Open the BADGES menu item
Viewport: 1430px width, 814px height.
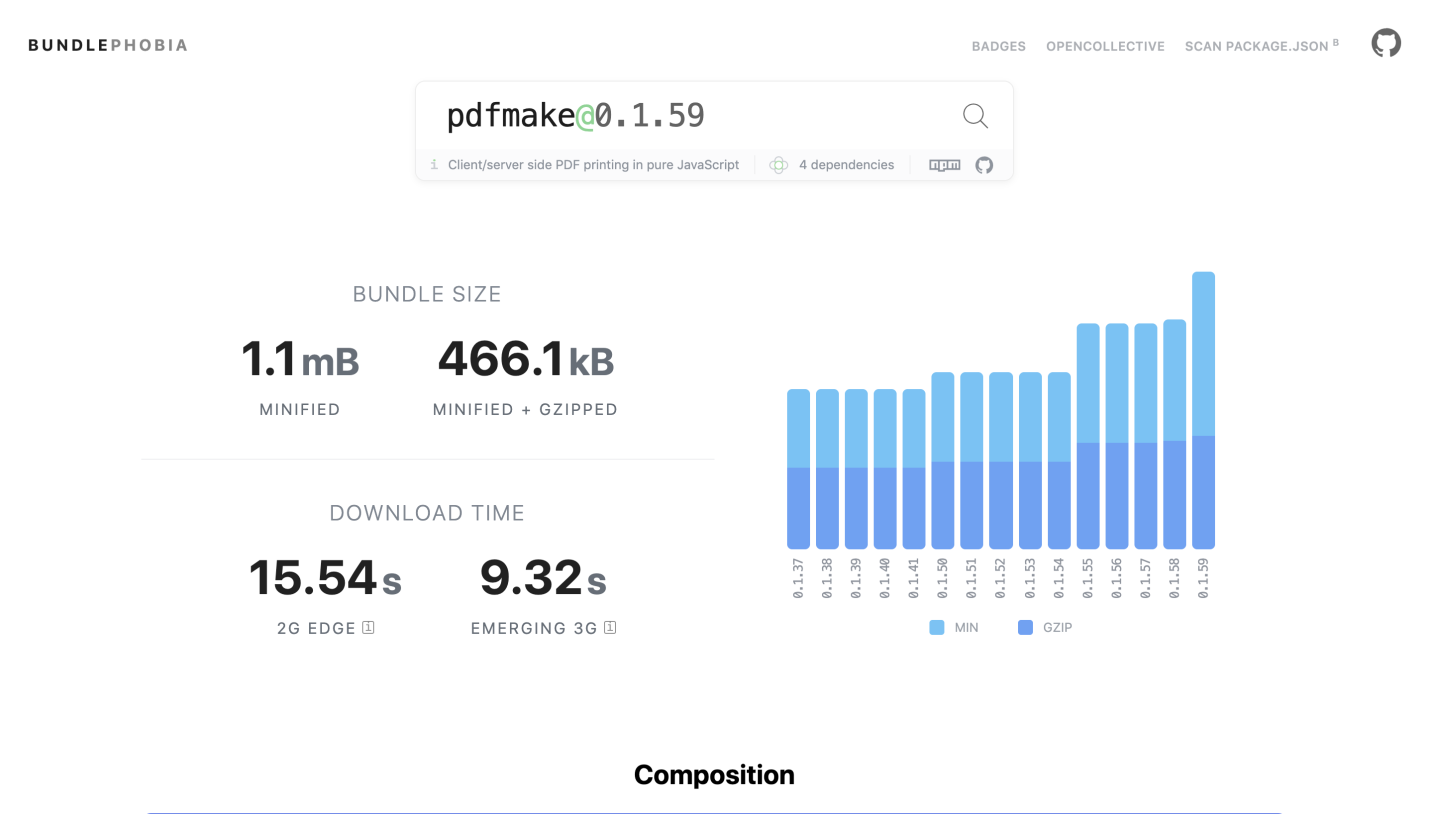pyautogui.click(x=998, y=46)
